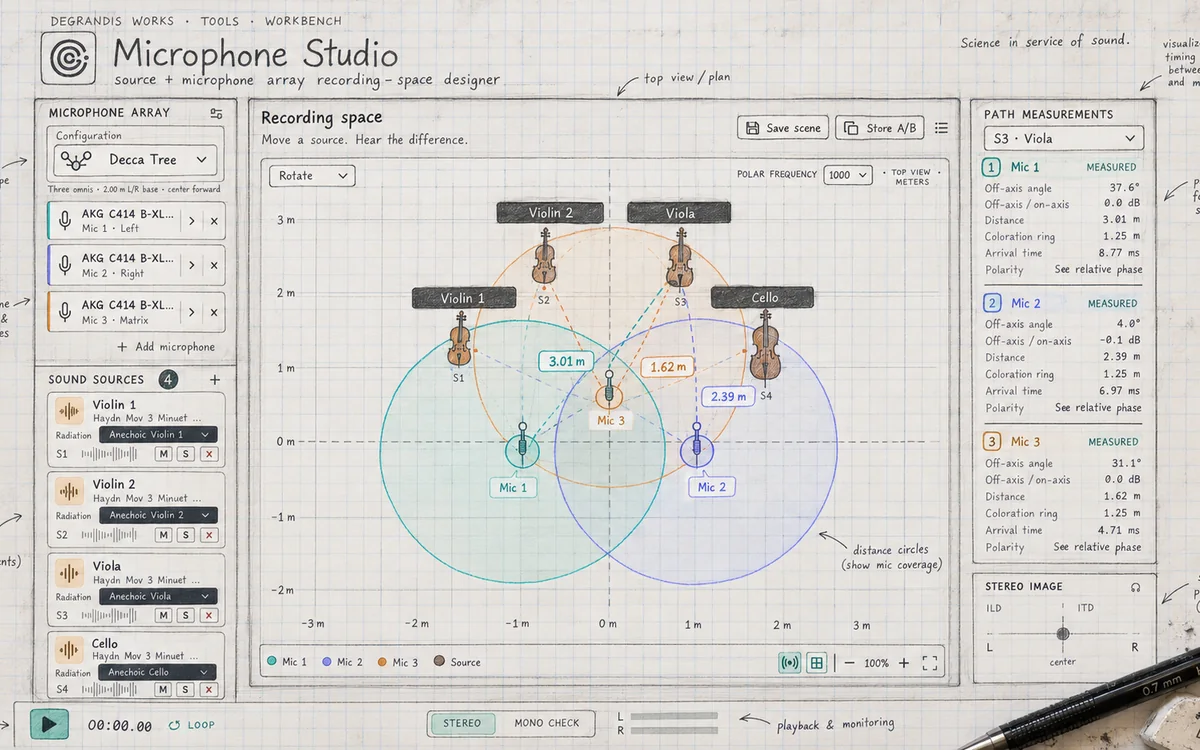Expand Mic 3 Matrix details chevron

coord(192,312)
